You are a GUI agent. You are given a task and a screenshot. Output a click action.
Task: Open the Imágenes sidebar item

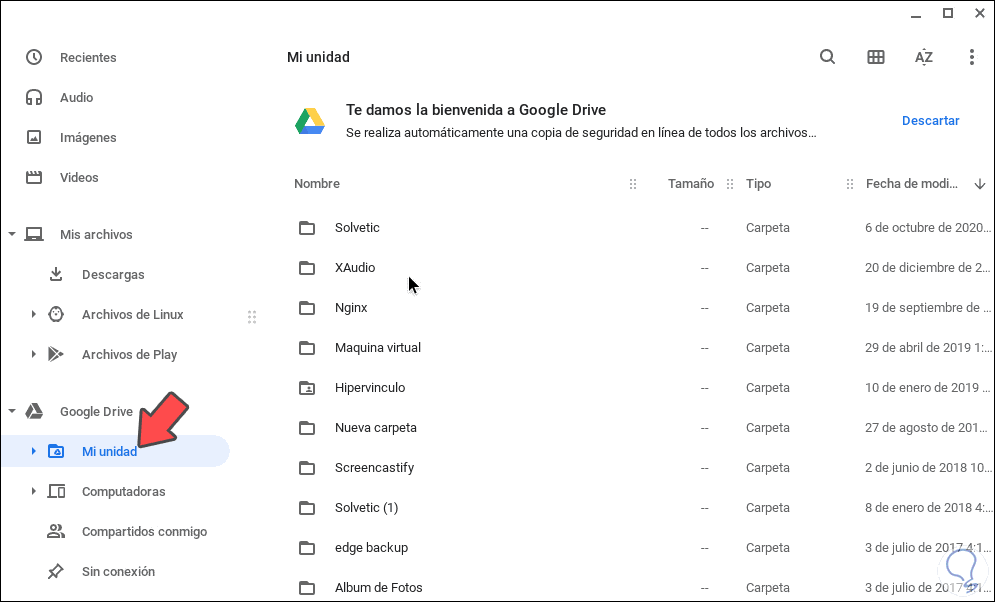[88, 137]
